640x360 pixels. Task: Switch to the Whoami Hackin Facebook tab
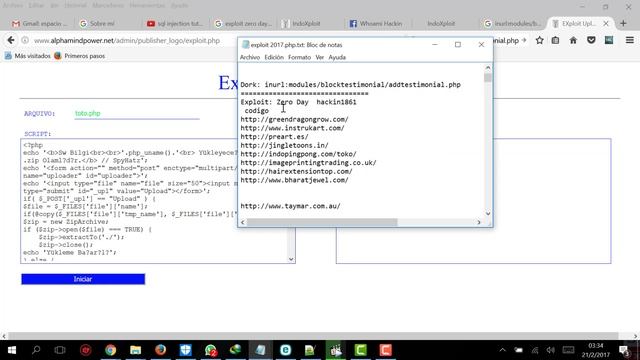click(376, 24)
